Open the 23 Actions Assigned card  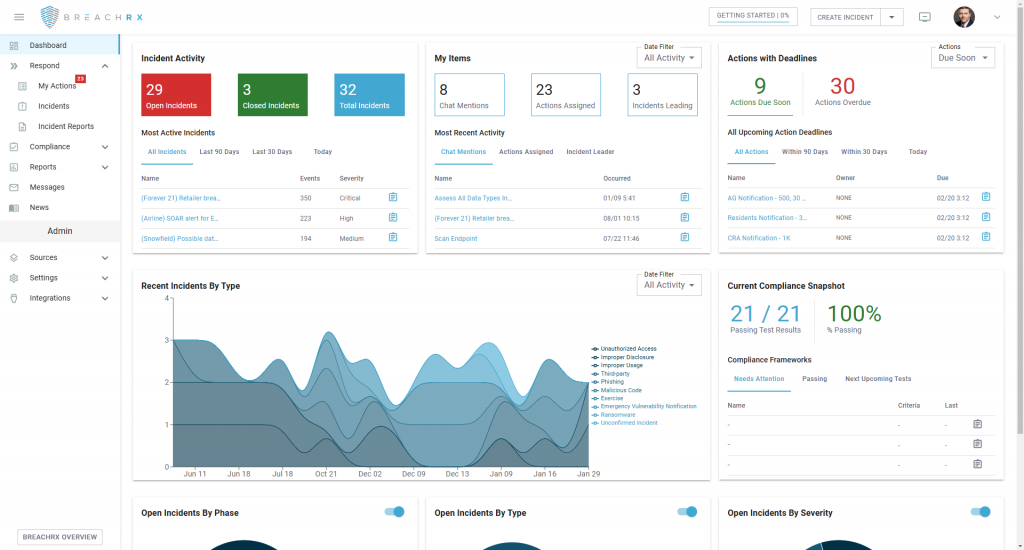click(566, 95)
